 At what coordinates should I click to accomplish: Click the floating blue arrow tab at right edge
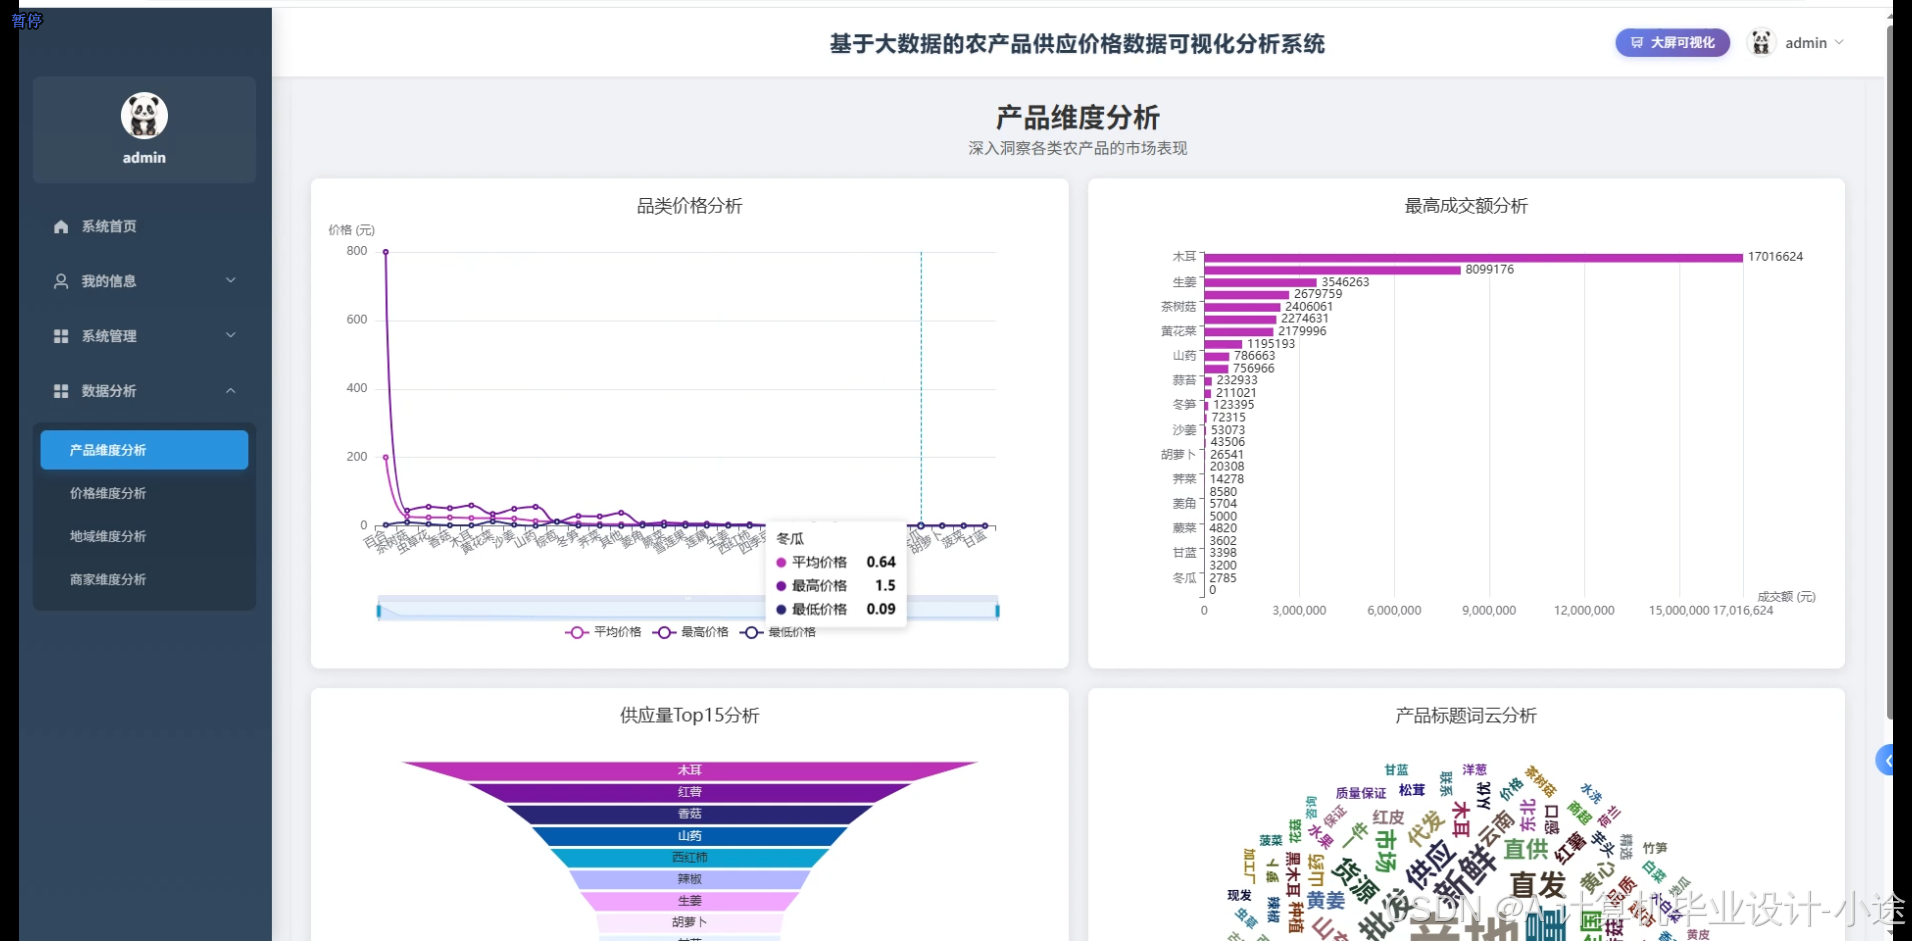pyautogui.click(x=1885, y=761)
